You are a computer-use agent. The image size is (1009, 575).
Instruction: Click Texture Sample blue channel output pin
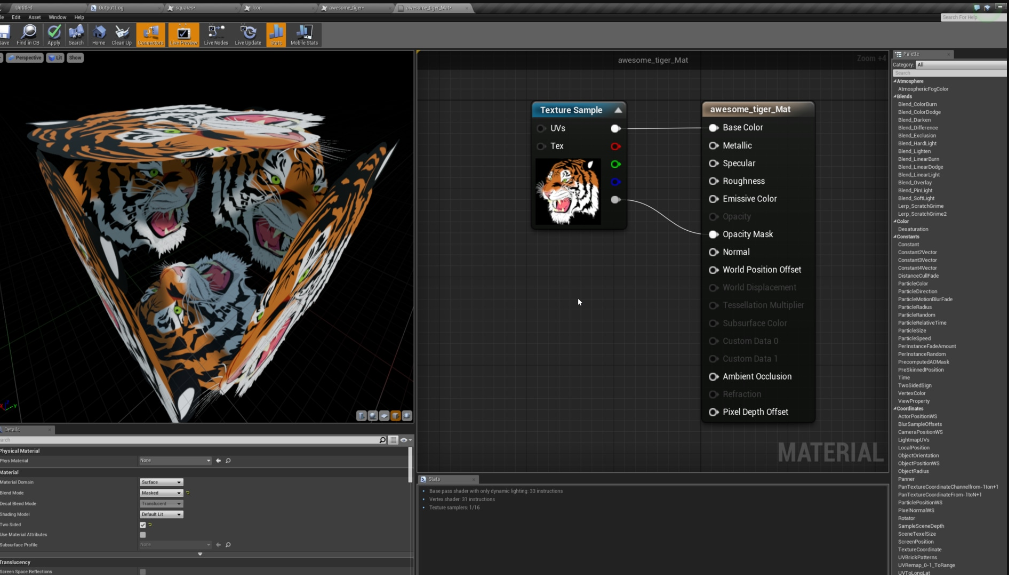615,182
